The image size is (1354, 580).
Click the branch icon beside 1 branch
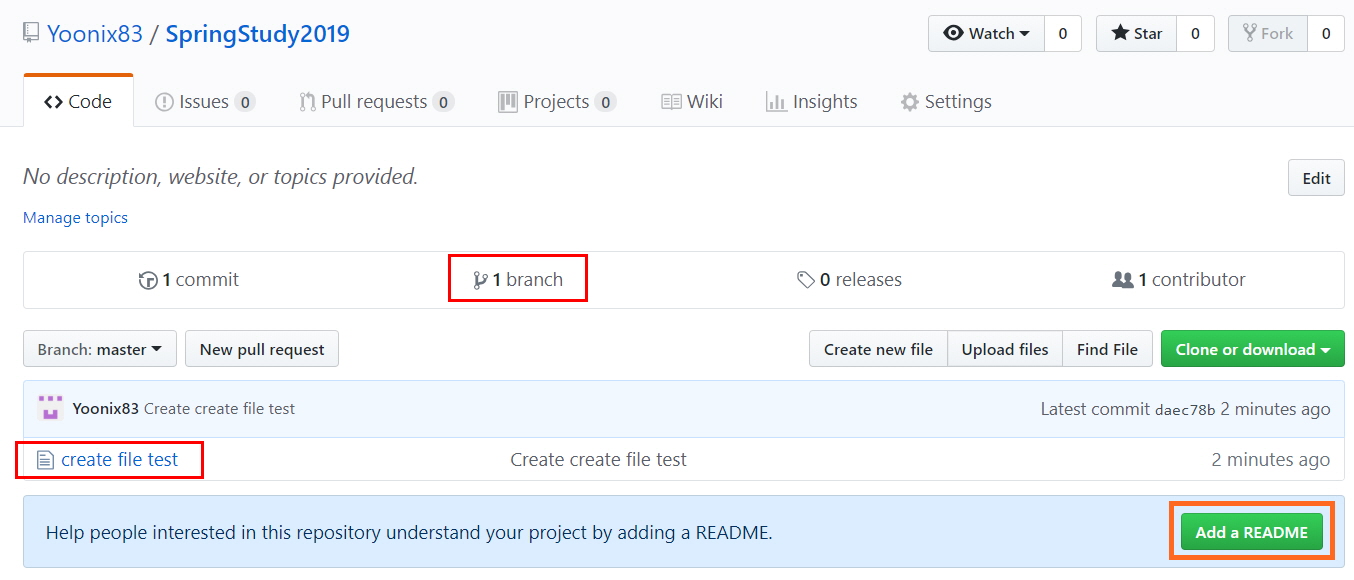click(481, 281)
